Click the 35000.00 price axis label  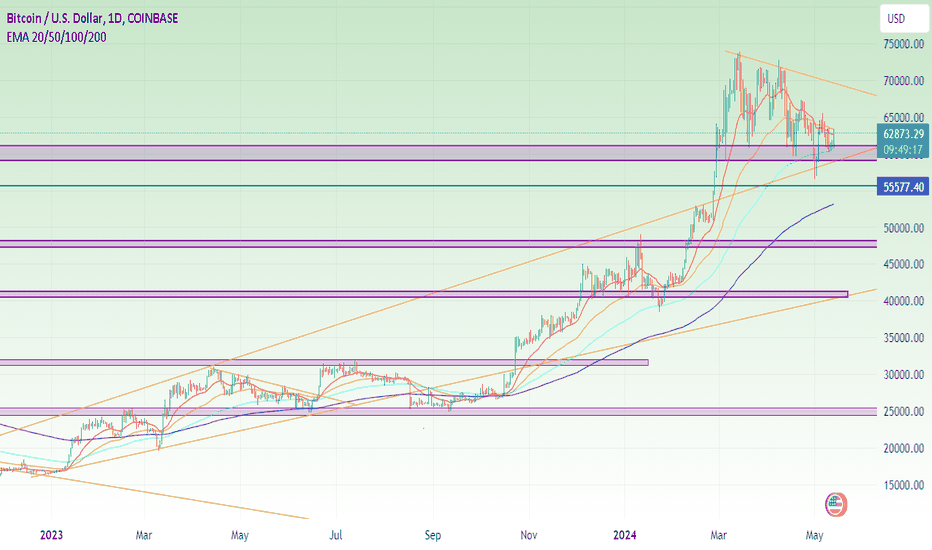point(903,338)
